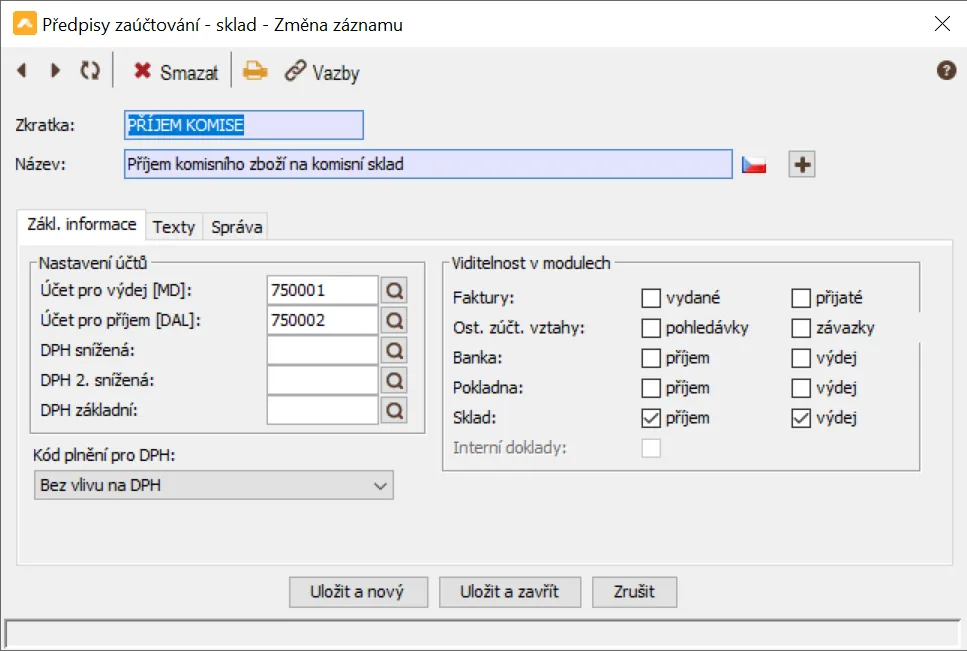Screen dimensions: 967x651
Task: Open help question mark icon
Action: click(x=946, y=70)
